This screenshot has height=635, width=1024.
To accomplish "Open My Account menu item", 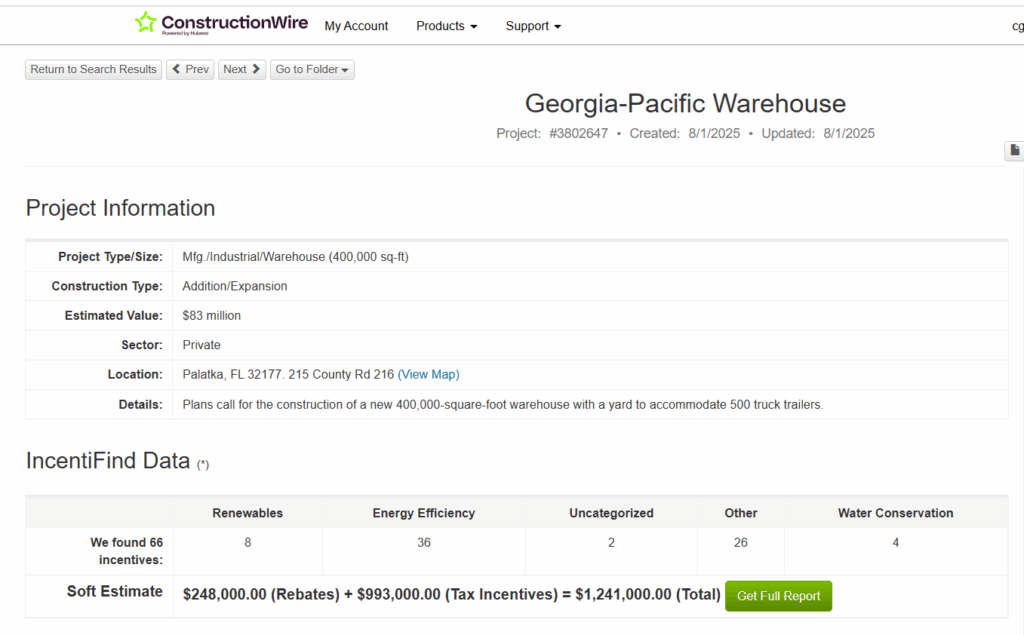I will click(x=356, y=26).
